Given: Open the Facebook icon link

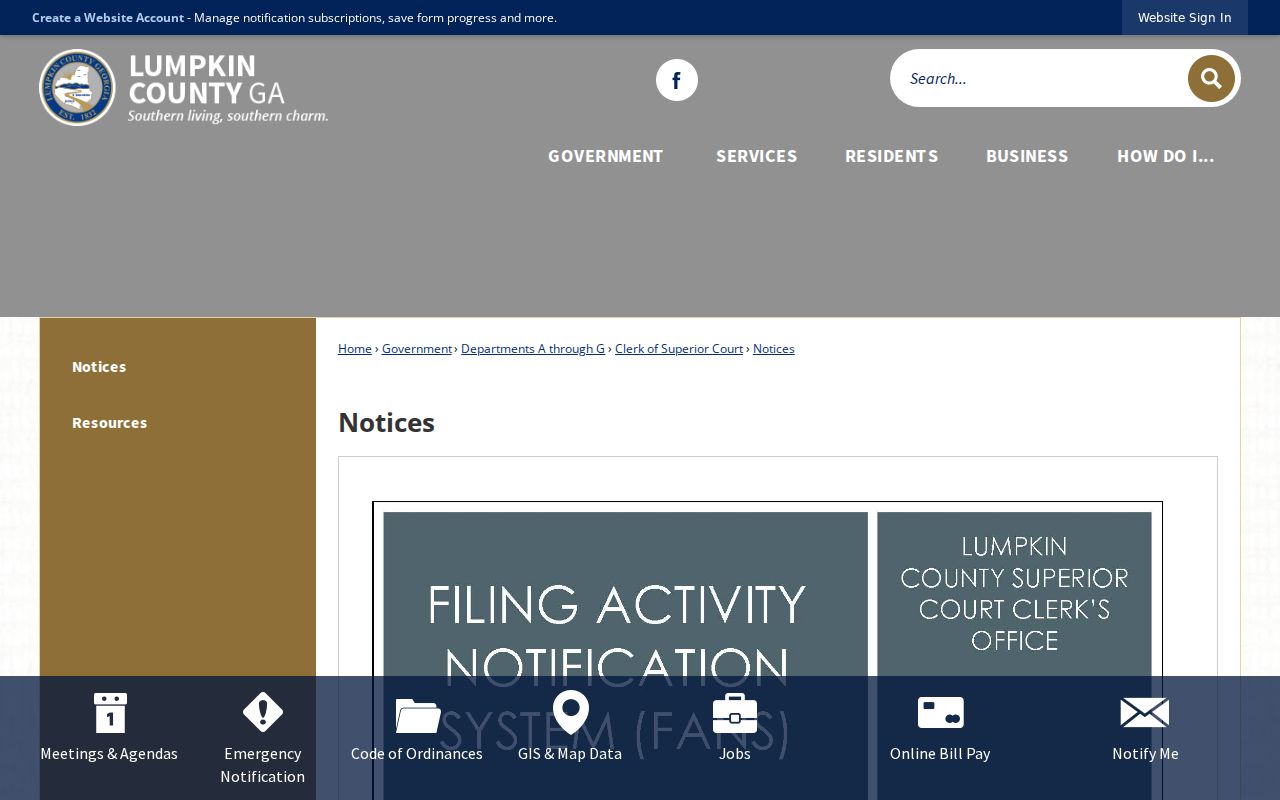Looking at the screenshot, I should (677, 80).
